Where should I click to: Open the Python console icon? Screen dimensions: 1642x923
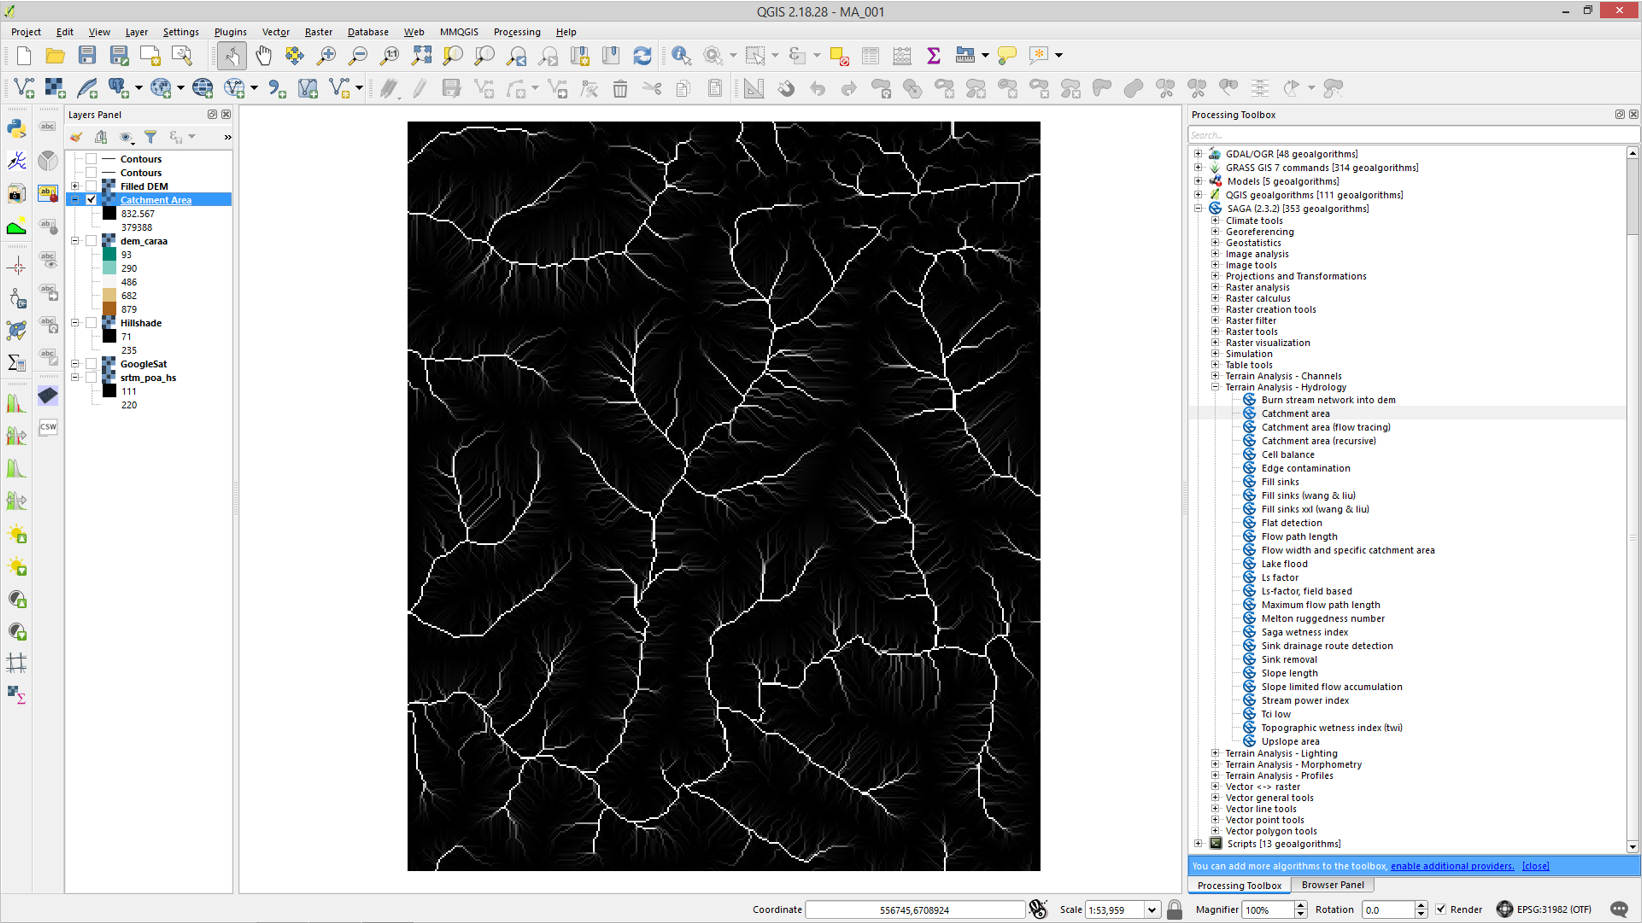(17, 128)
